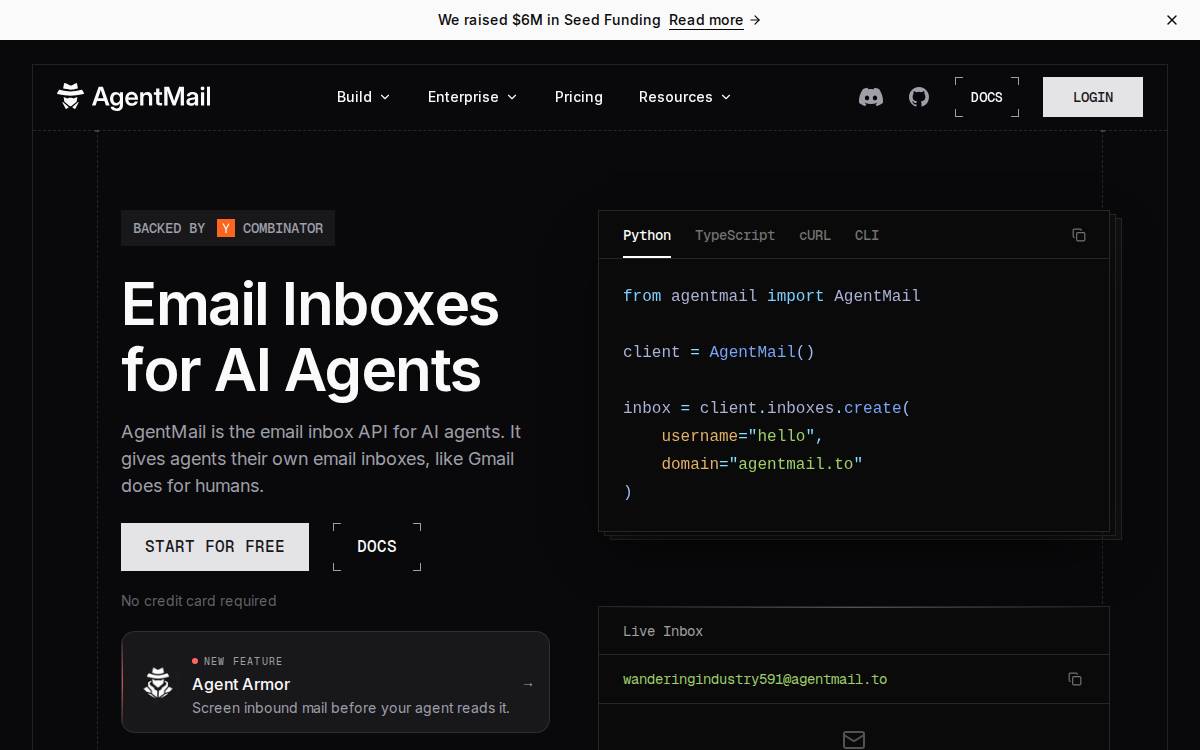This screenshot has width=1200, height=750.
Task: Click the 'We raised $6M in Seed Funding' text
Action: click(x=549, y=20)
